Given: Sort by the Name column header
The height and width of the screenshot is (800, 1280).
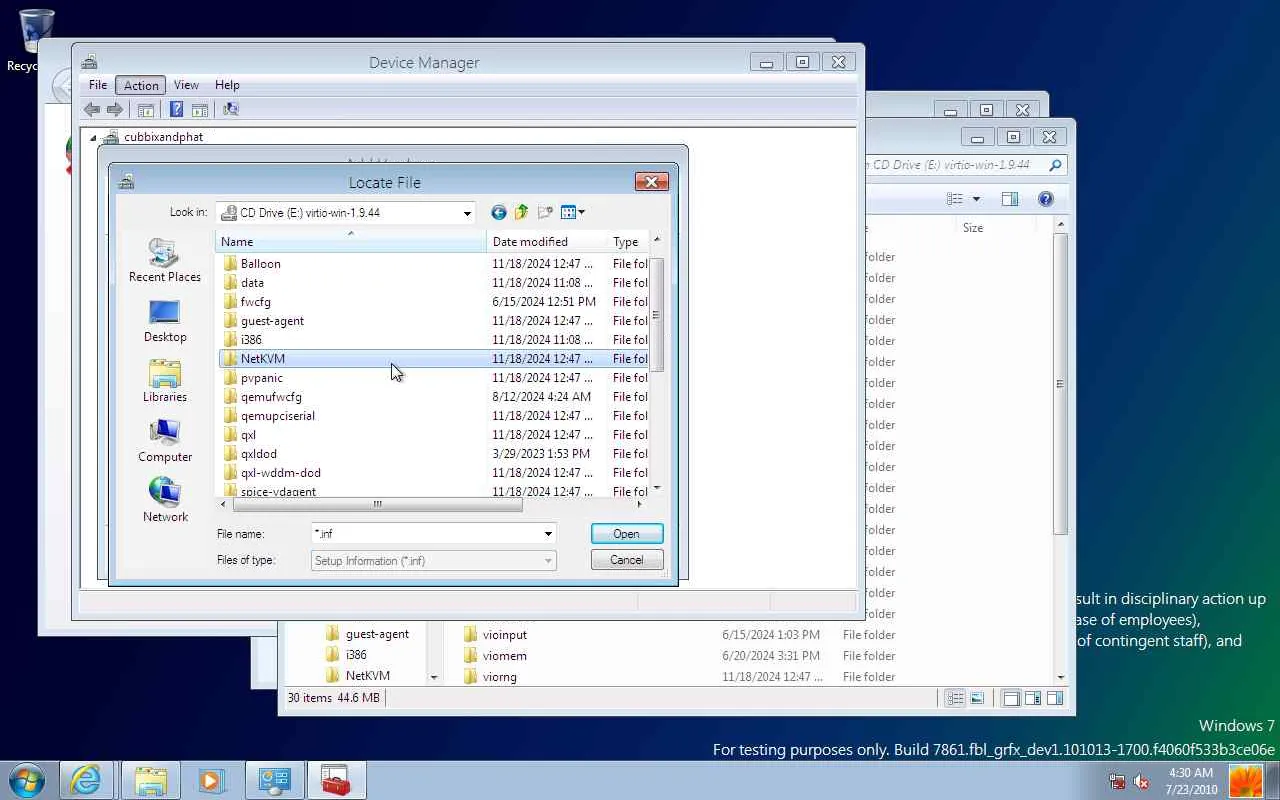Looking at the screenshot, I should (351, 242).
